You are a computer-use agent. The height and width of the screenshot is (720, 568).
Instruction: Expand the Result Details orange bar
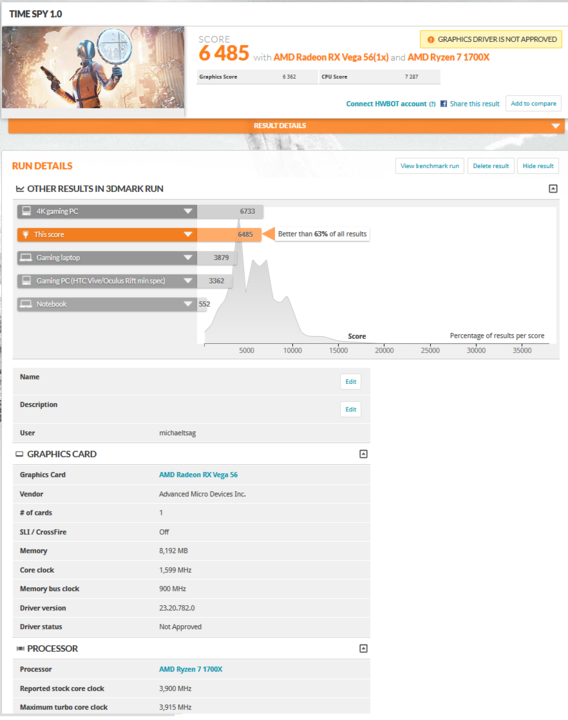556,126
